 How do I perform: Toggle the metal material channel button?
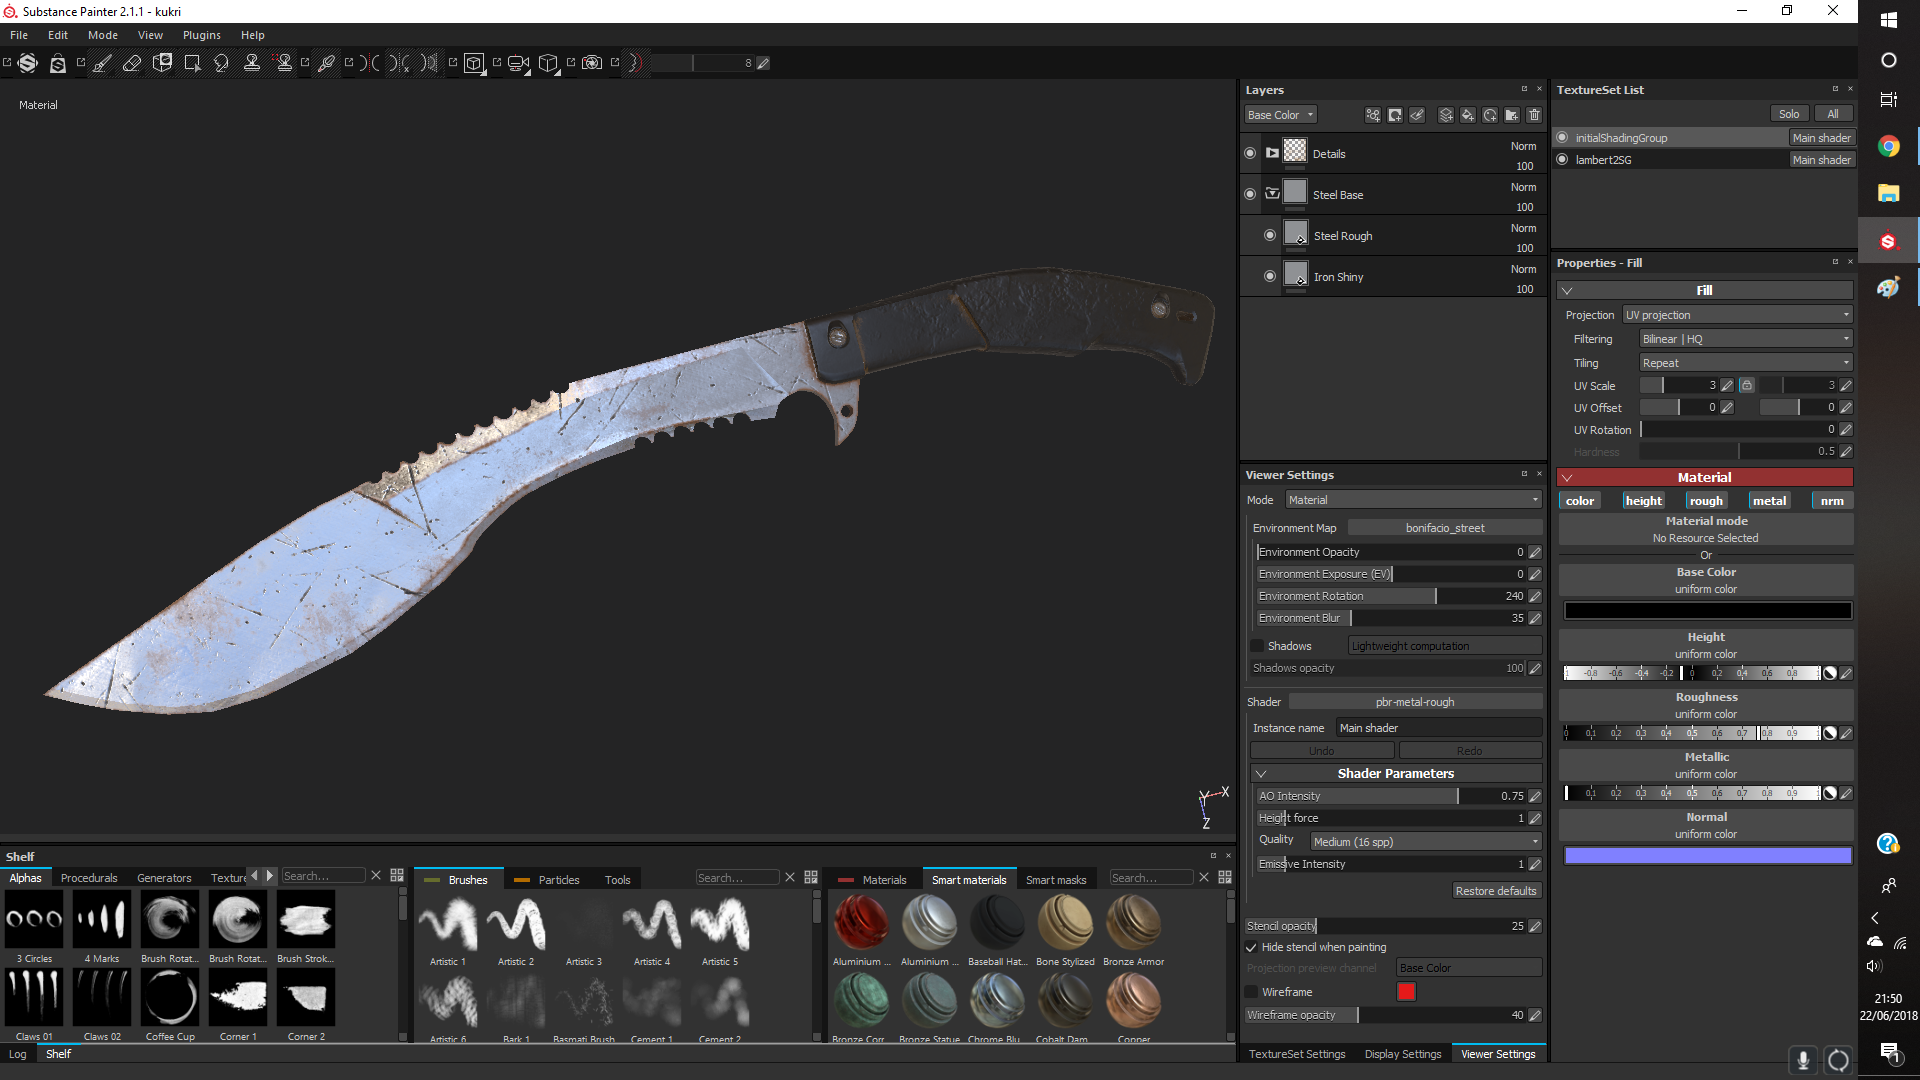1769,501
